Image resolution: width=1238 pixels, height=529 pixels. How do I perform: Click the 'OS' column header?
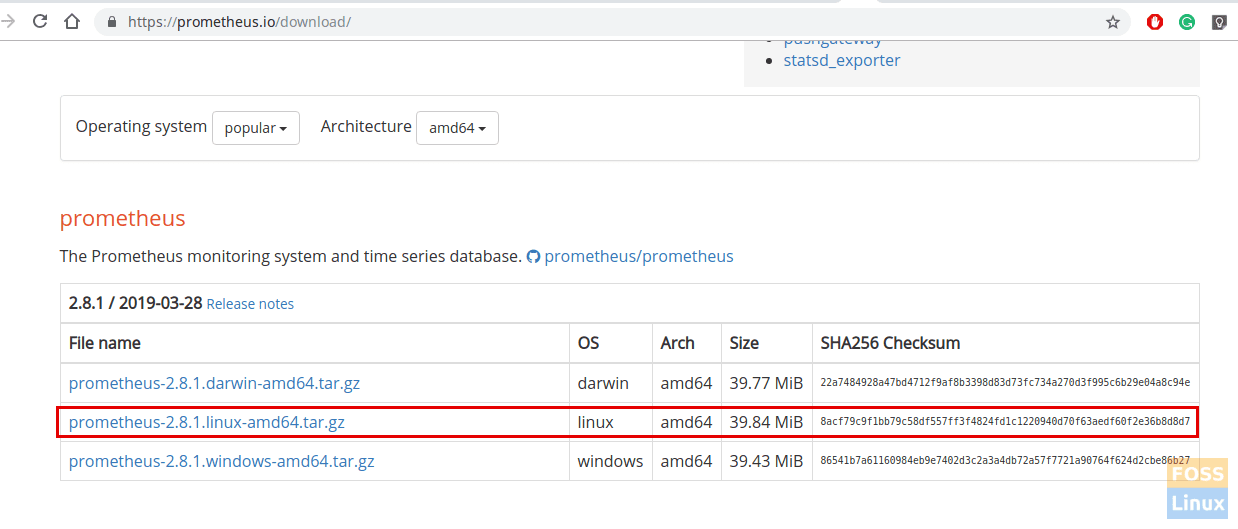click(589, 343)
